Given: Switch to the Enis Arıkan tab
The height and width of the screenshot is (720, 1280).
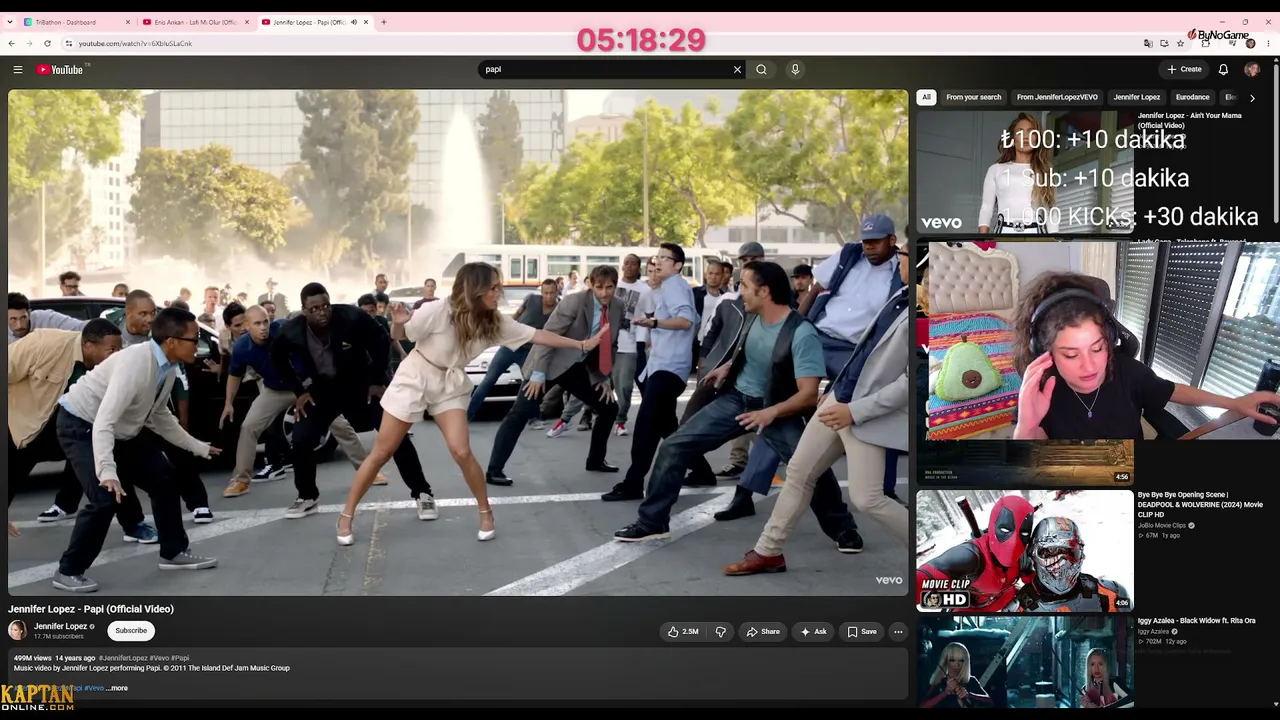Looking at the screenshot, I should (x=195, y=22).
